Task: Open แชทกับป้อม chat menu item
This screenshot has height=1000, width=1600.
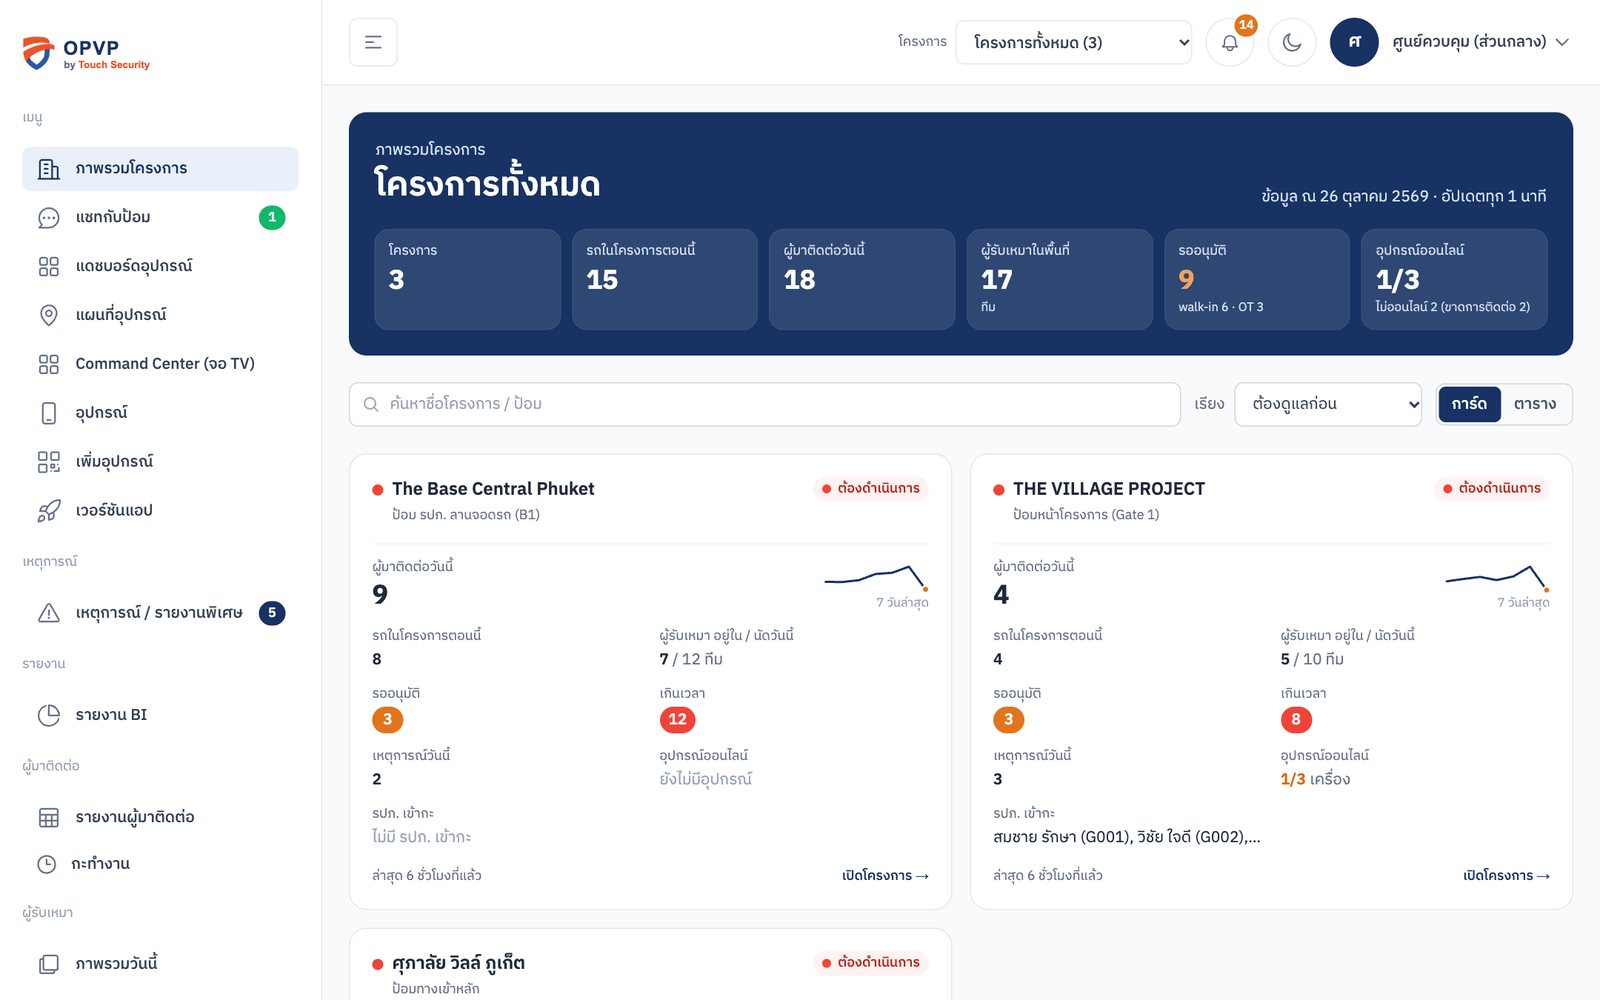Action: [160, 217]
